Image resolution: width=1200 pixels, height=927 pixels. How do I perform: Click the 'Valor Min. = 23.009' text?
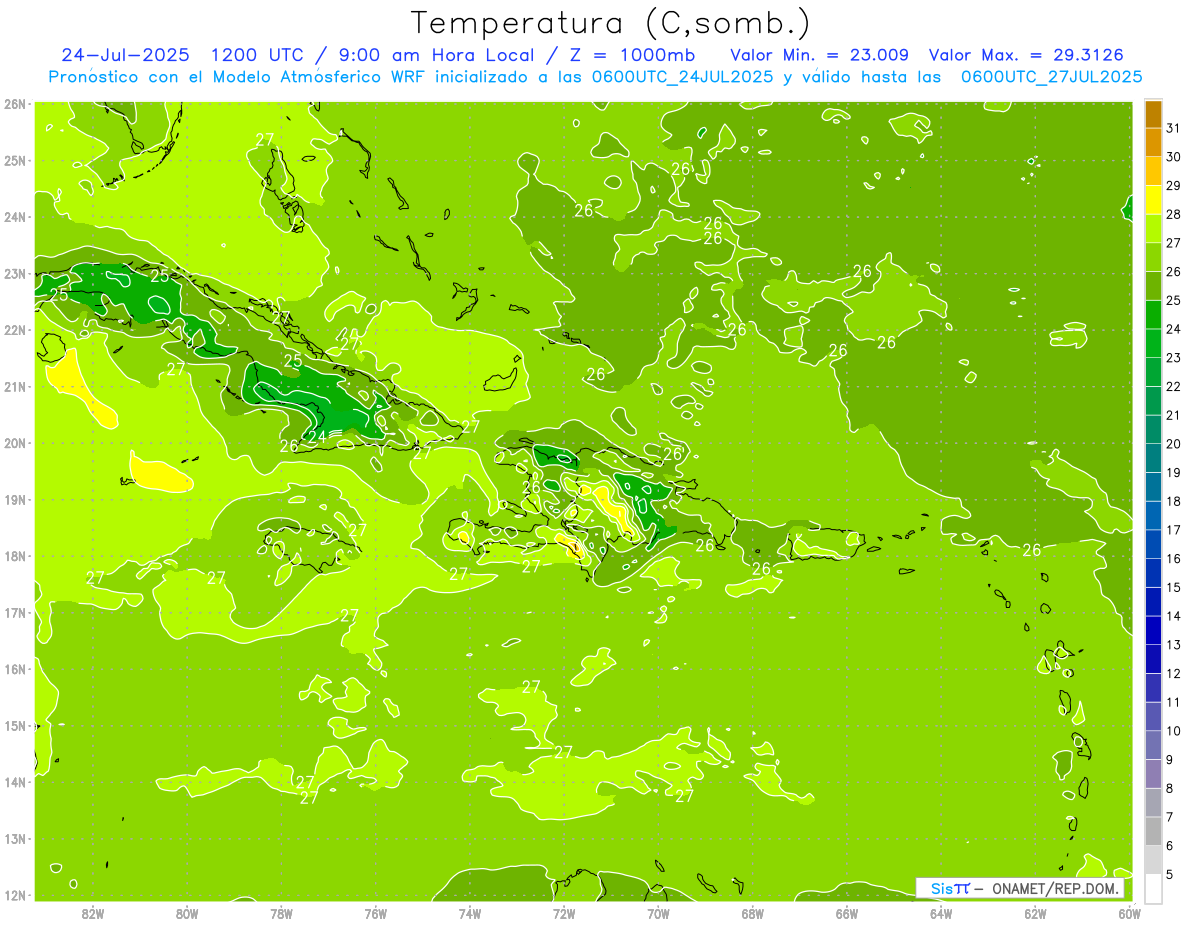point(819,55)
